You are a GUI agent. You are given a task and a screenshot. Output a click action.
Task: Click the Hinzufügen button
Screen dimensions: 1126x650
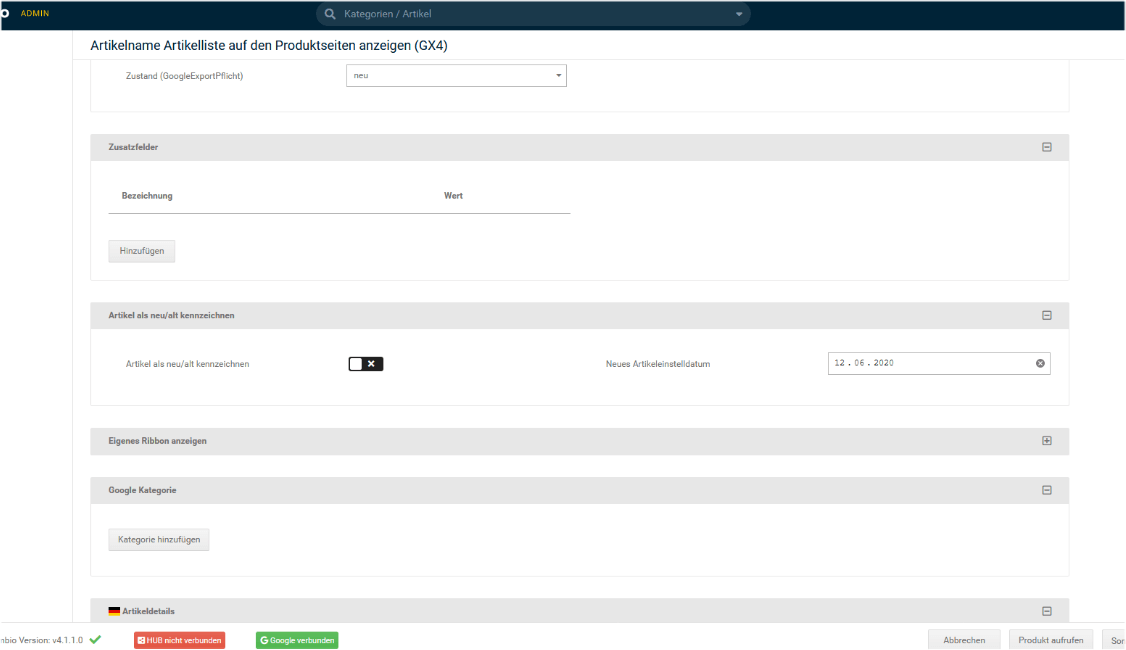click(x=142, y=251)
